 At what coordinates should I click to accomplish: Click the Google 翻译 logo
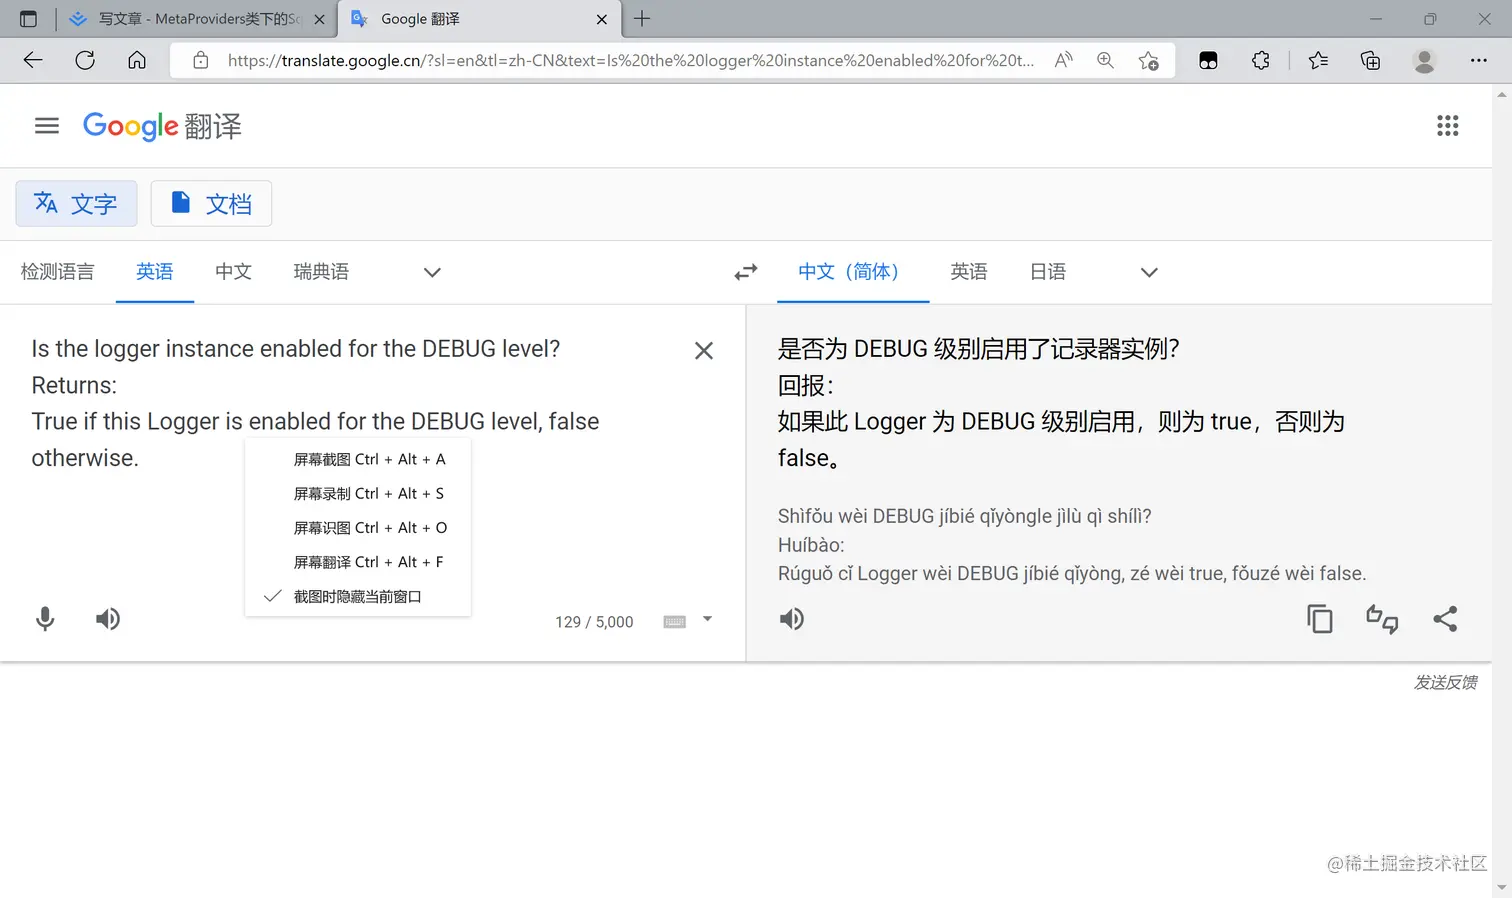(x=162, y=126)
